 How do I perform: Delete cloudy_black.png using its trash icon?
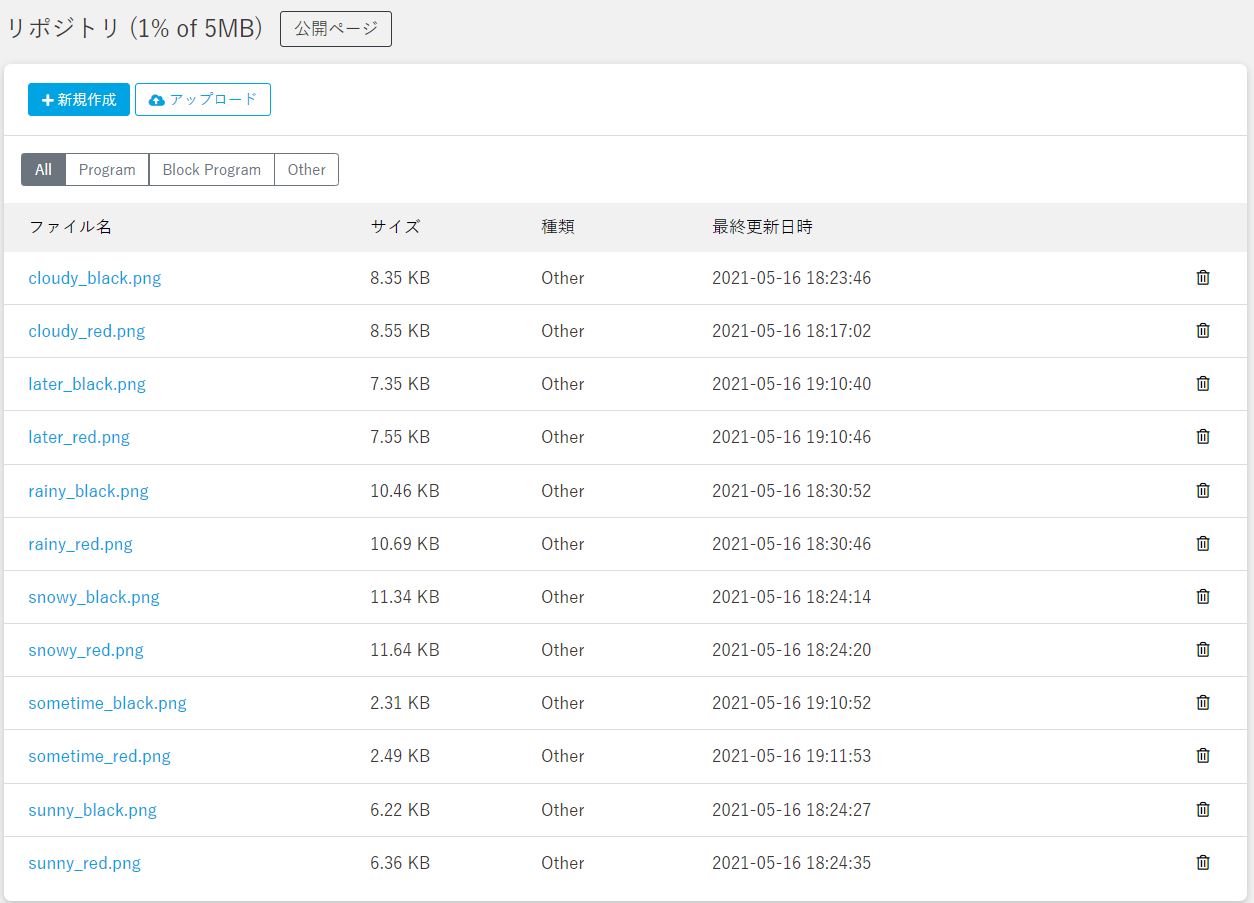point(1203,278)
